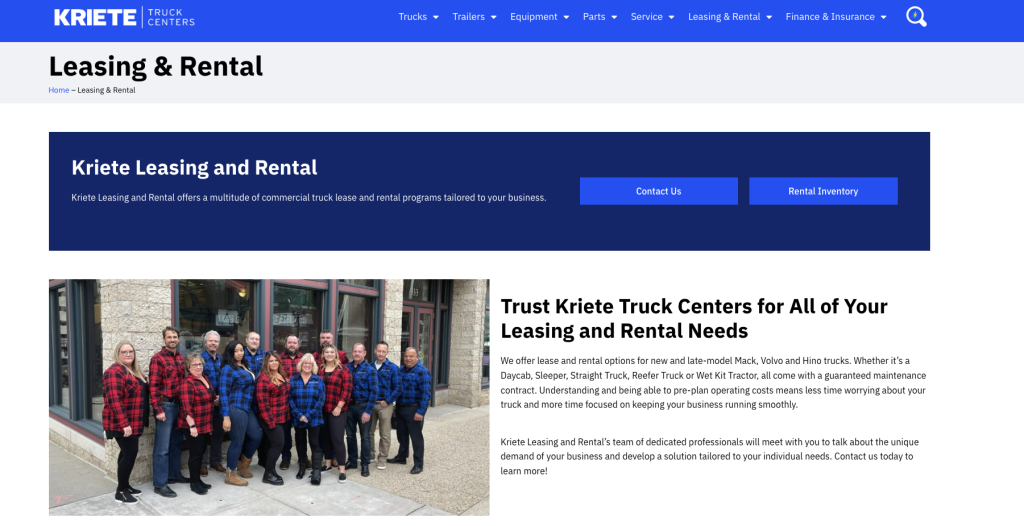Viewport: 1024px width, 526px height.
Task: Click the Contact Us button
Action: pyautogui.click(x=658, y=191)
